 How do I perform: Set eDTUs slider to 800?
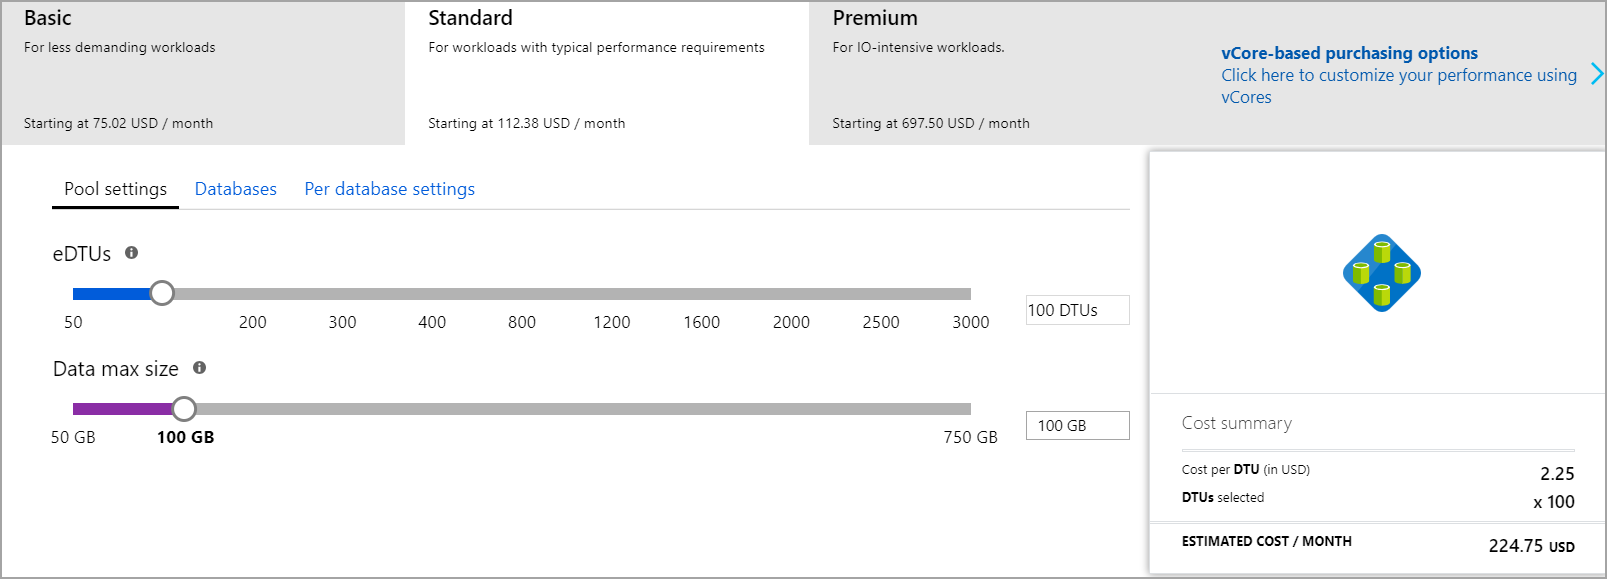click(522, 294)
